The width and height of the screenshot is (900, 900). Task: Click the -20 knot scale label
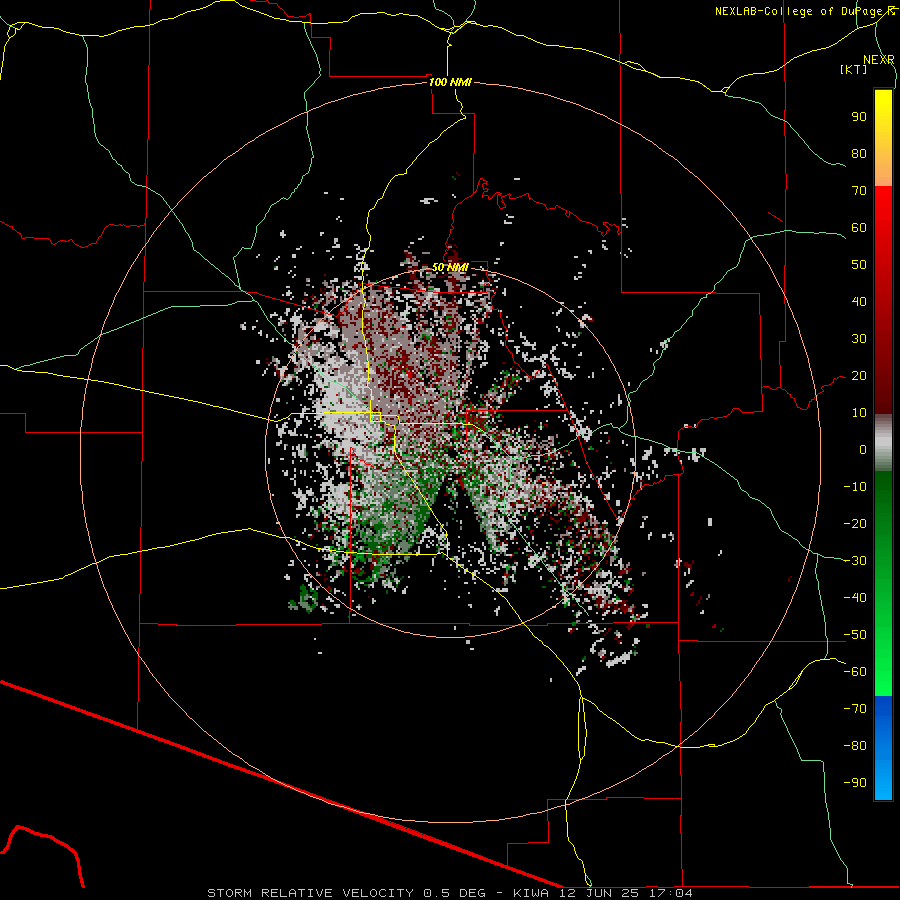tap(855, 524)
